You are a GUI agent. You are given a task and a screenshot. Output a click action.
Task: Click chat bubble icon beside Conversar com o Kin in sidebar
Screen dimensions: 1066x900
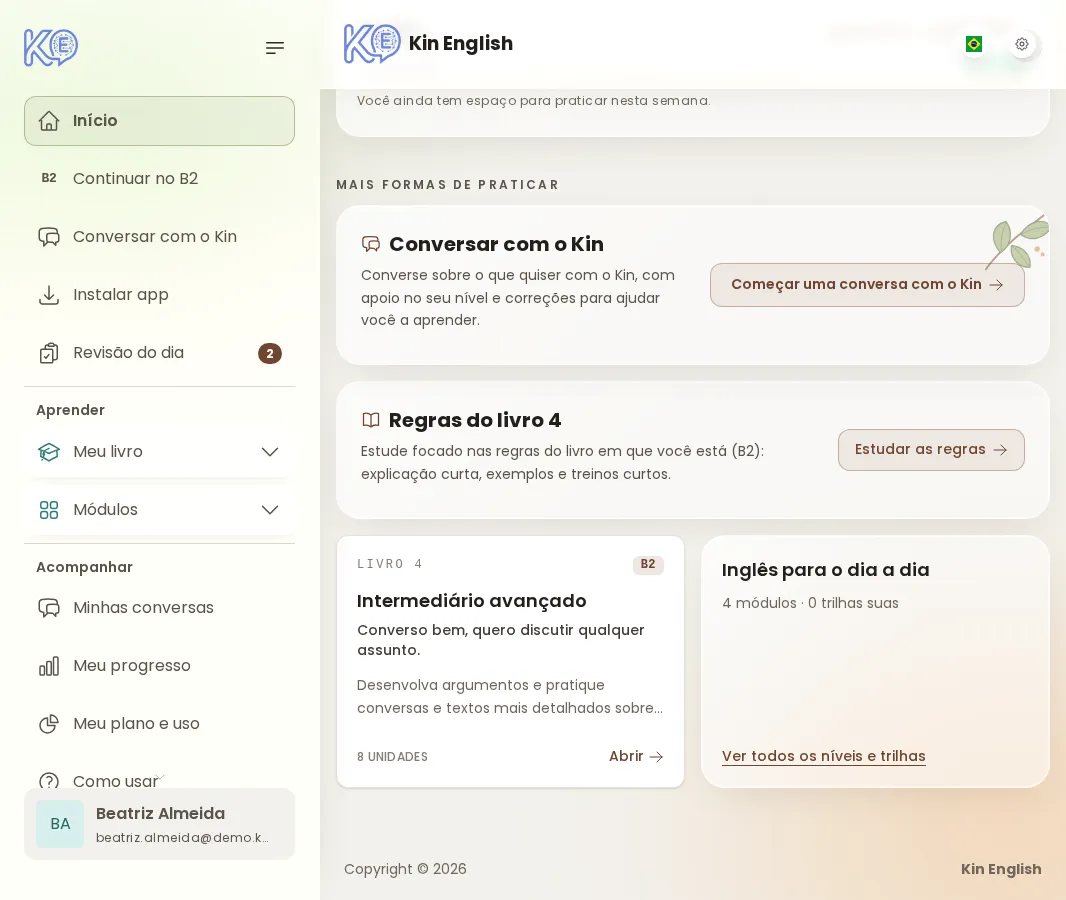(x=49, y=237)
